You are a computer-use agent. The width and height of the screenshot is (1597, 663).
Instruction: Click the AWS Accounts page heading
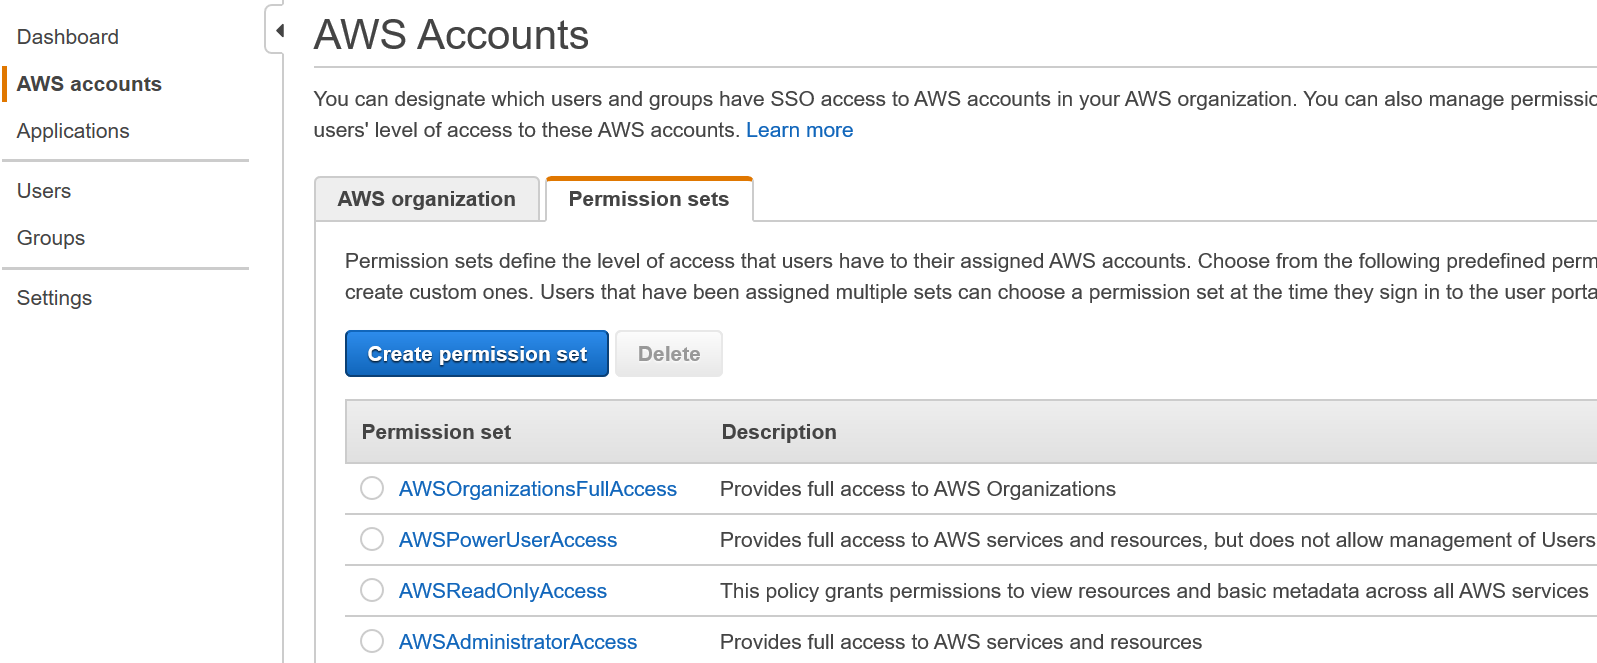pos(451,35)
